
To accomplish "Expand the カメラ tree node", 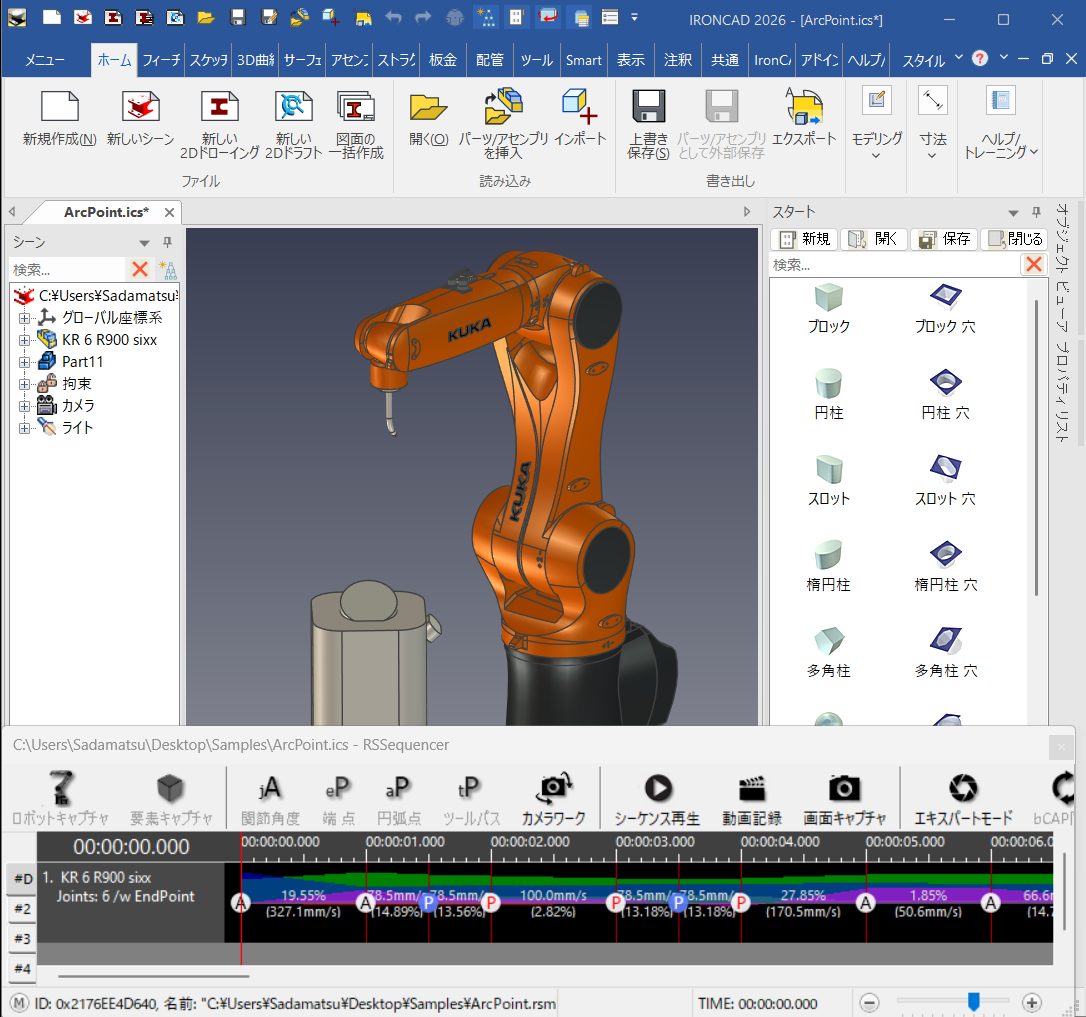I will (x=24, y=406).
